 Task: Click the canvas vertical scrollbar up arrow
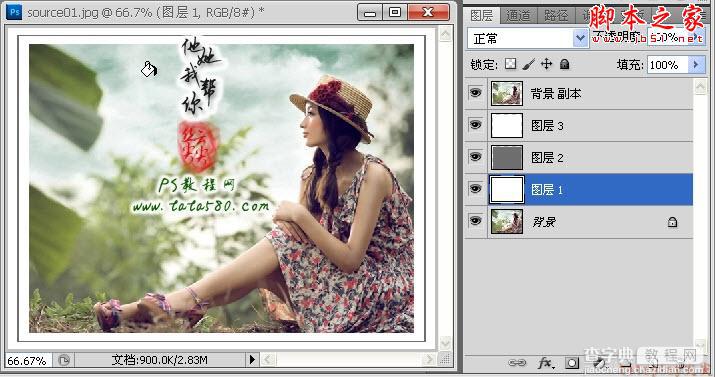445,35
